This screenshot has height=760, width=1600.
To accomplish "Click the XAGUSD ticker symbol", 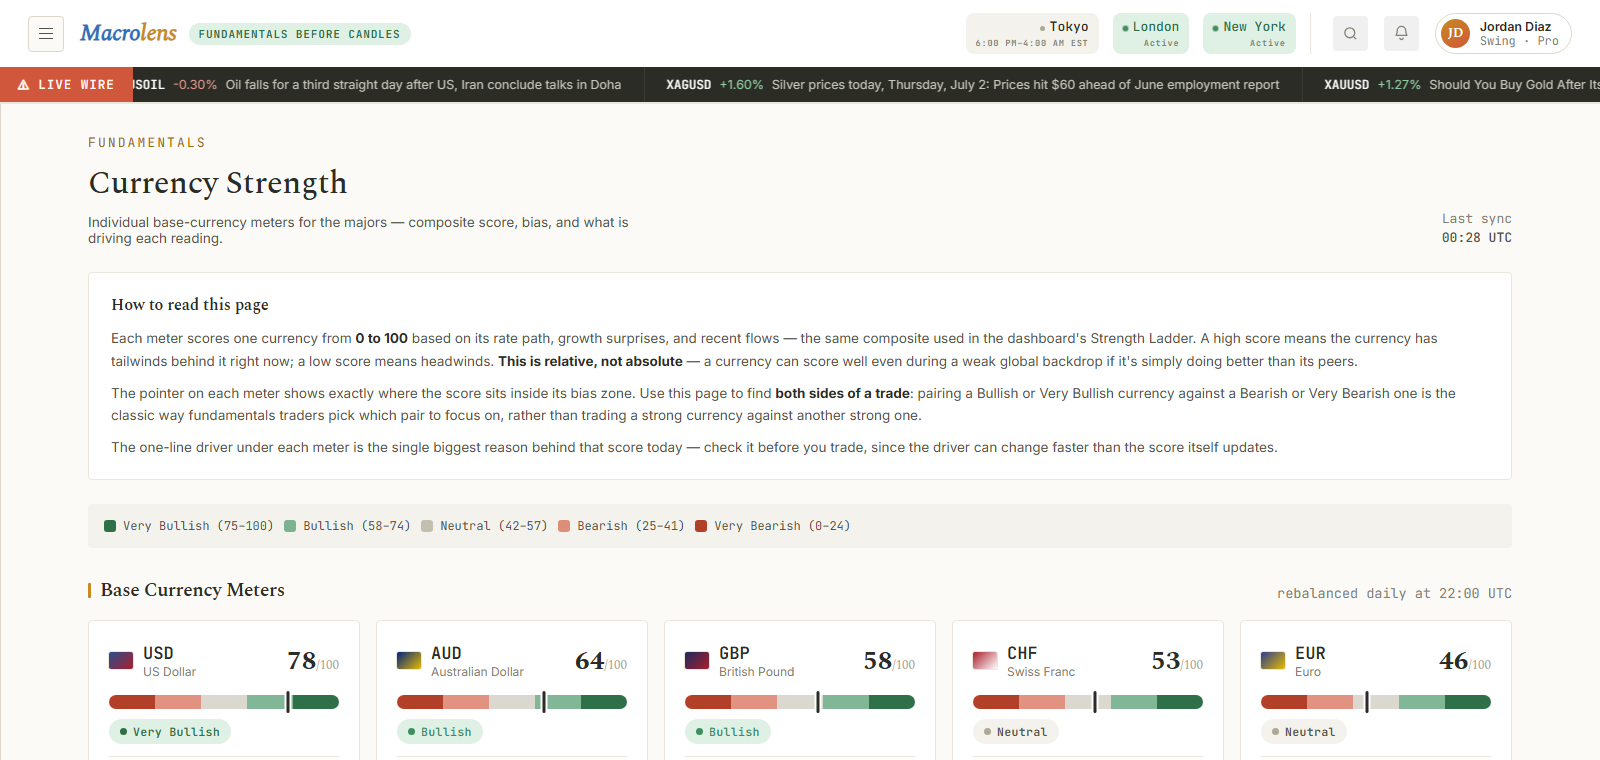I will click(x=689, y=85).
